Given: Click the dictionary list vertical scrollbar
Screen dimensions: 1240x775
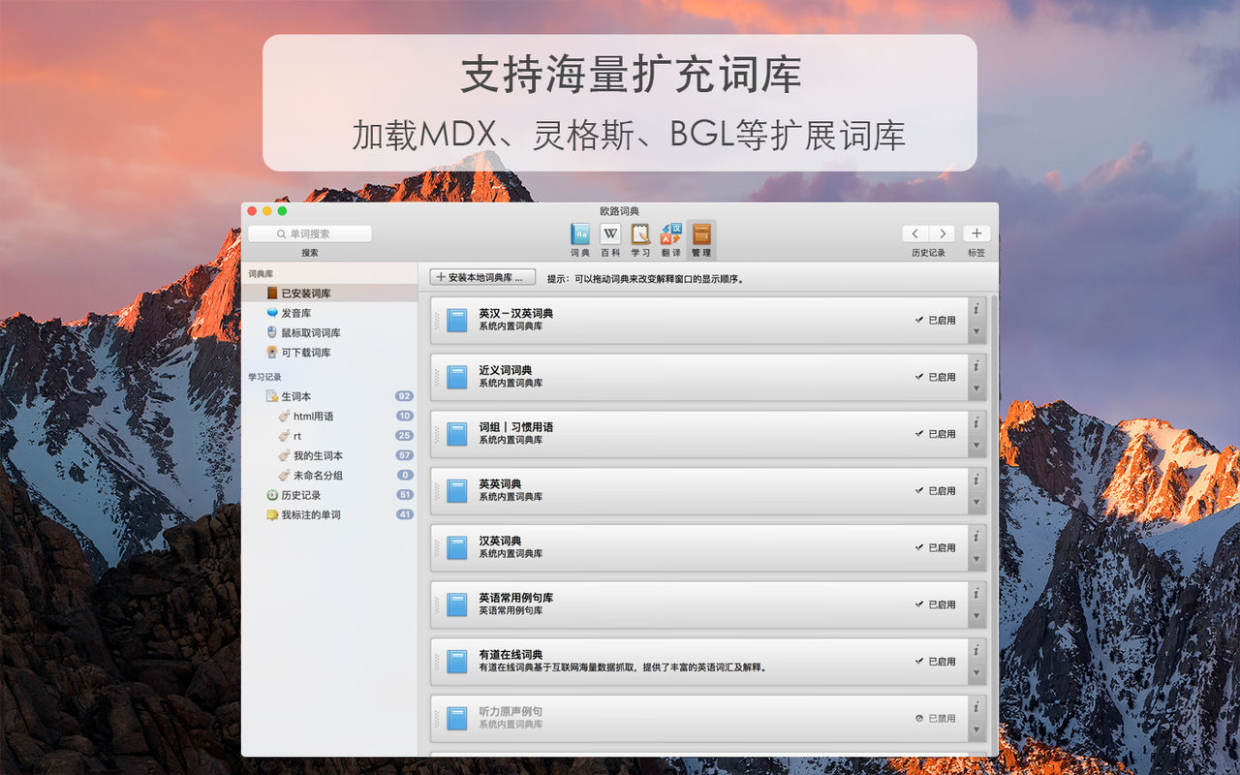Looking at the screenshot, I should click(x=993, y=524).
